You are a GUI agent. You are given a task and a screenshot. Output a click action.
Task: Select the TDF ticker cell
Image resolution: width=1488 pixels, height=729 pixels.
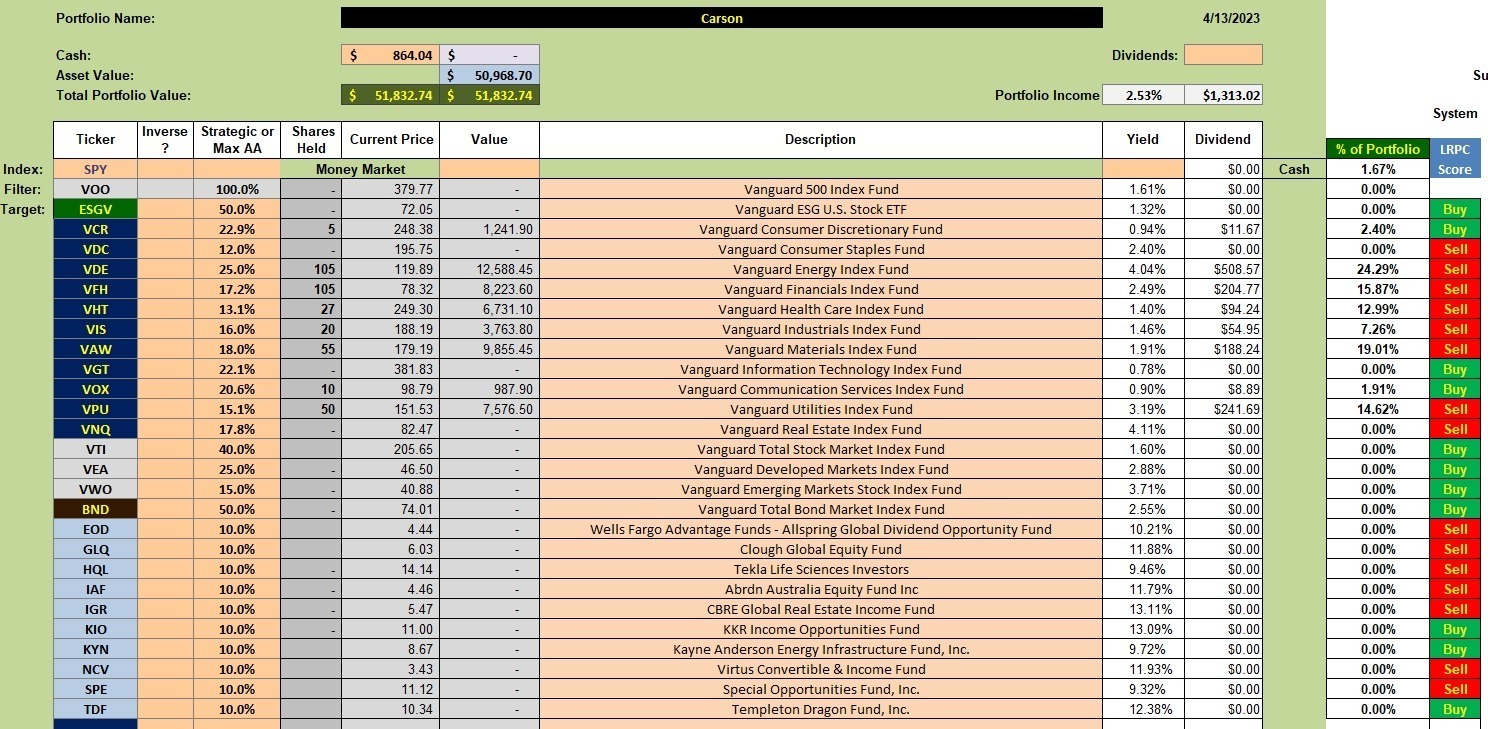[x=95, y=709]
